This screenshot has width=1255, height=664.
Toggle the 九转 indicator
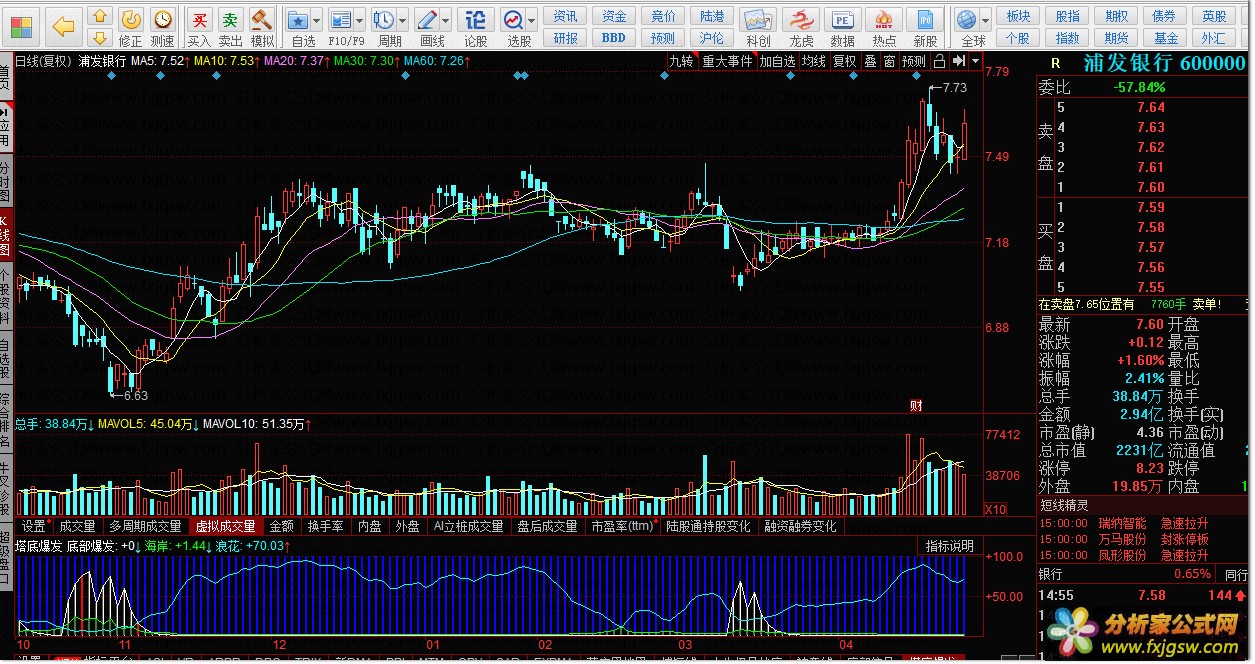click(681, 61)
